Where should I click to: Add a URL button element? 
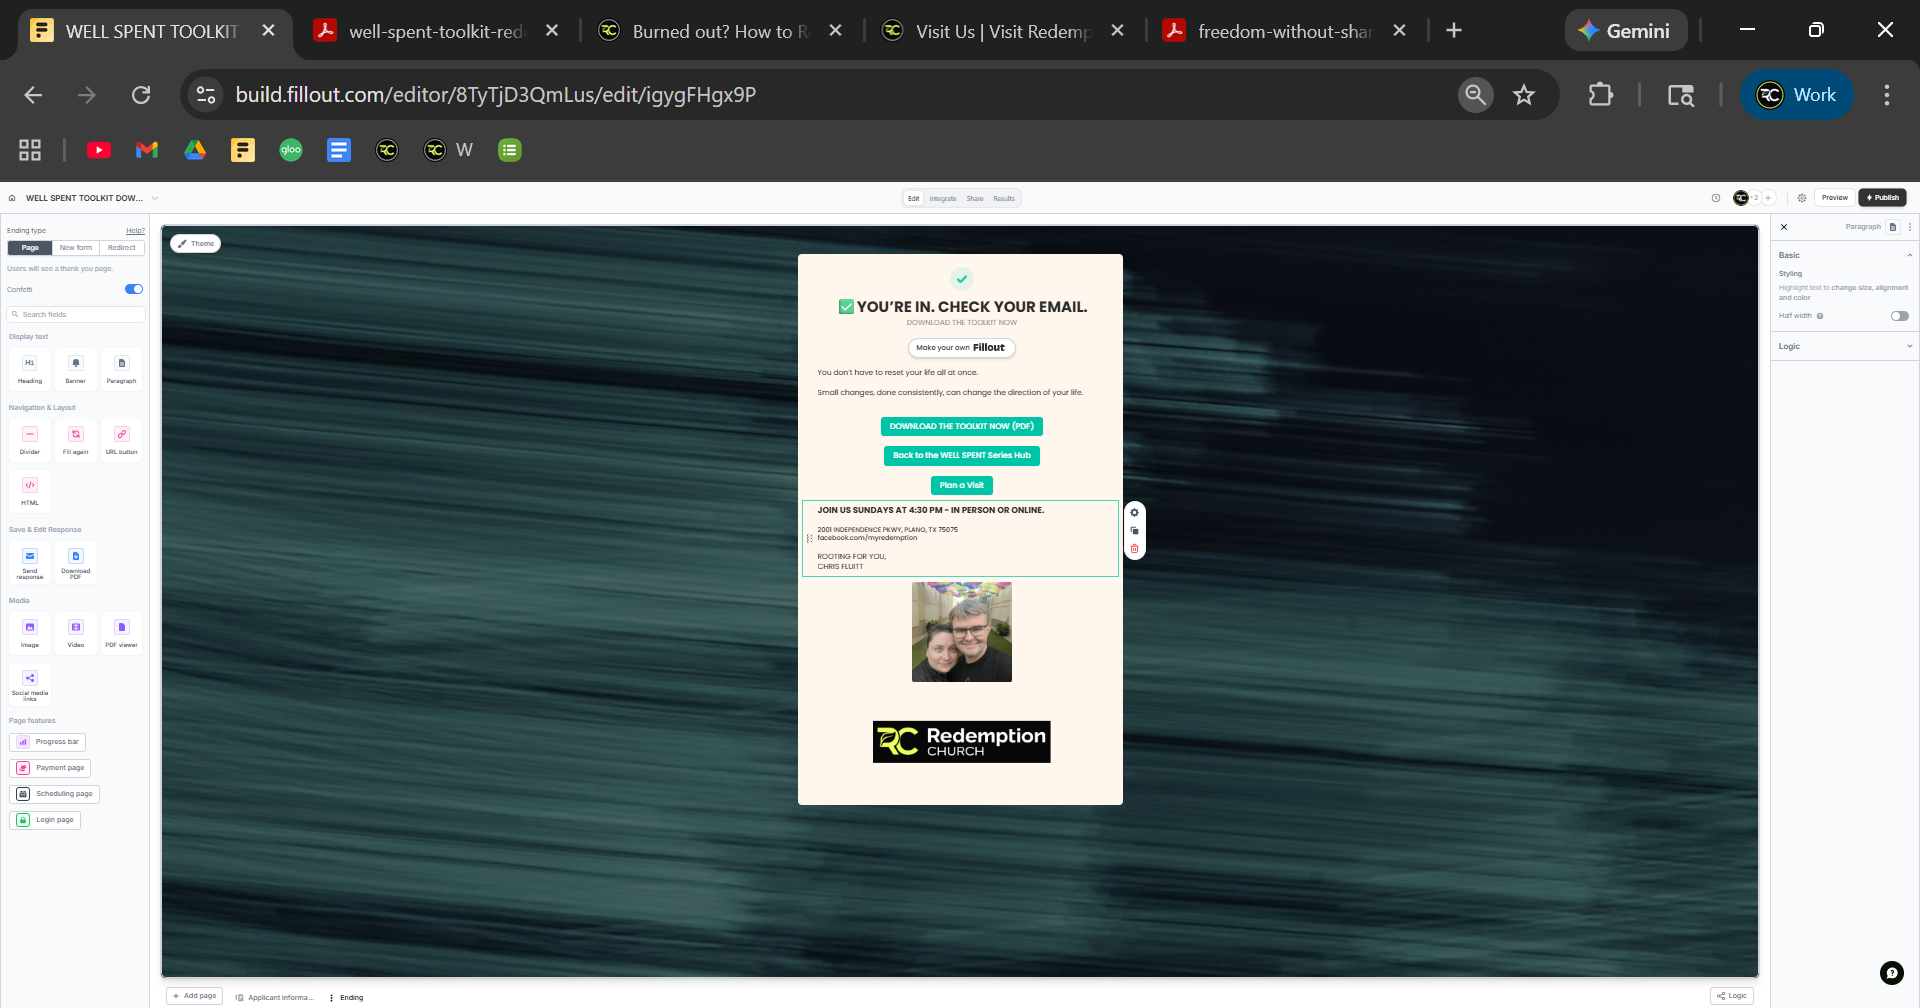[121, 439]
